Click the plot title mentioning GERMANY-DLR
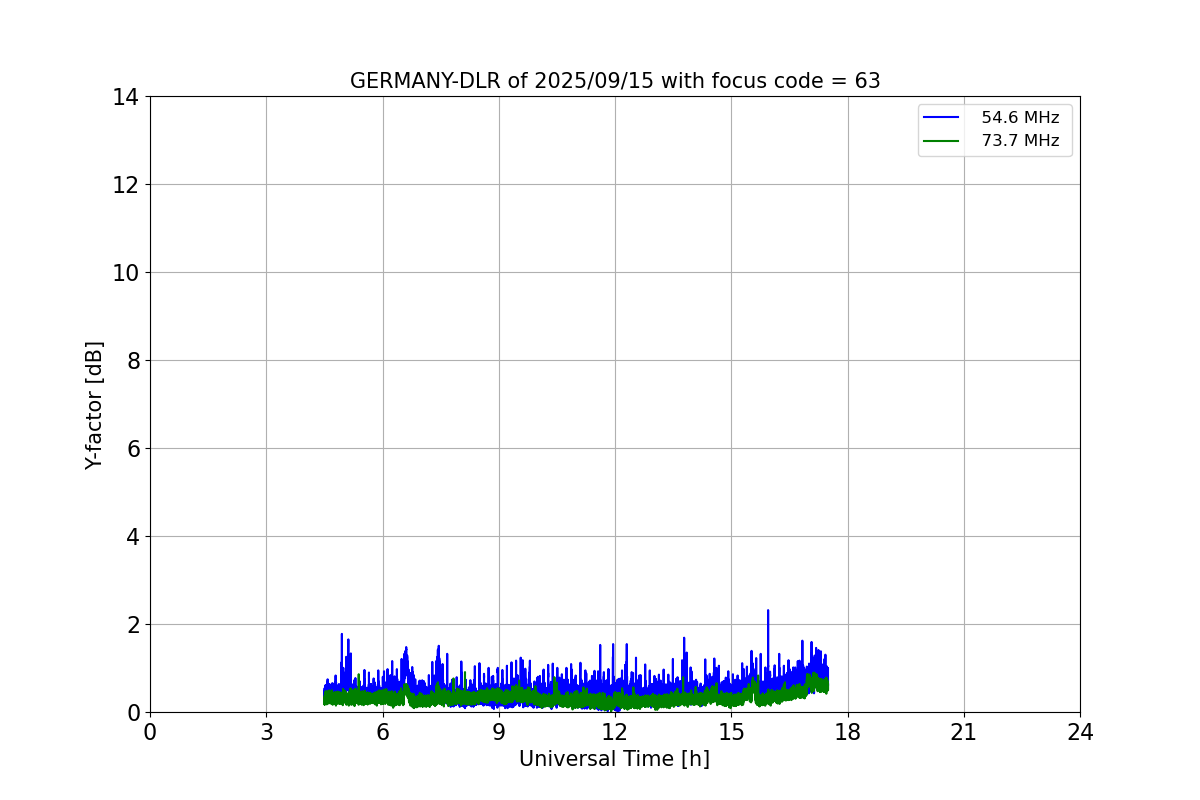This screenshot has height=800, width=1200. point(615,81)
